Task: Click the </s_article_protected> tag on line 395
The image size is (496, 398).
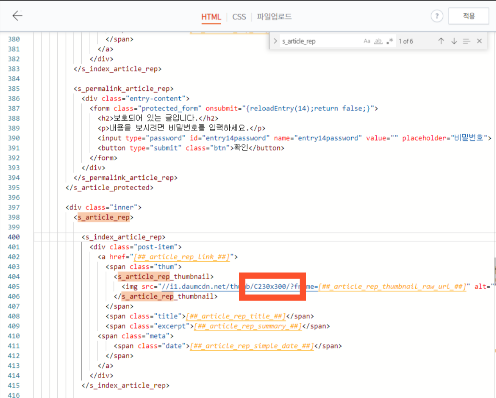Action: [x=110, y=188]
